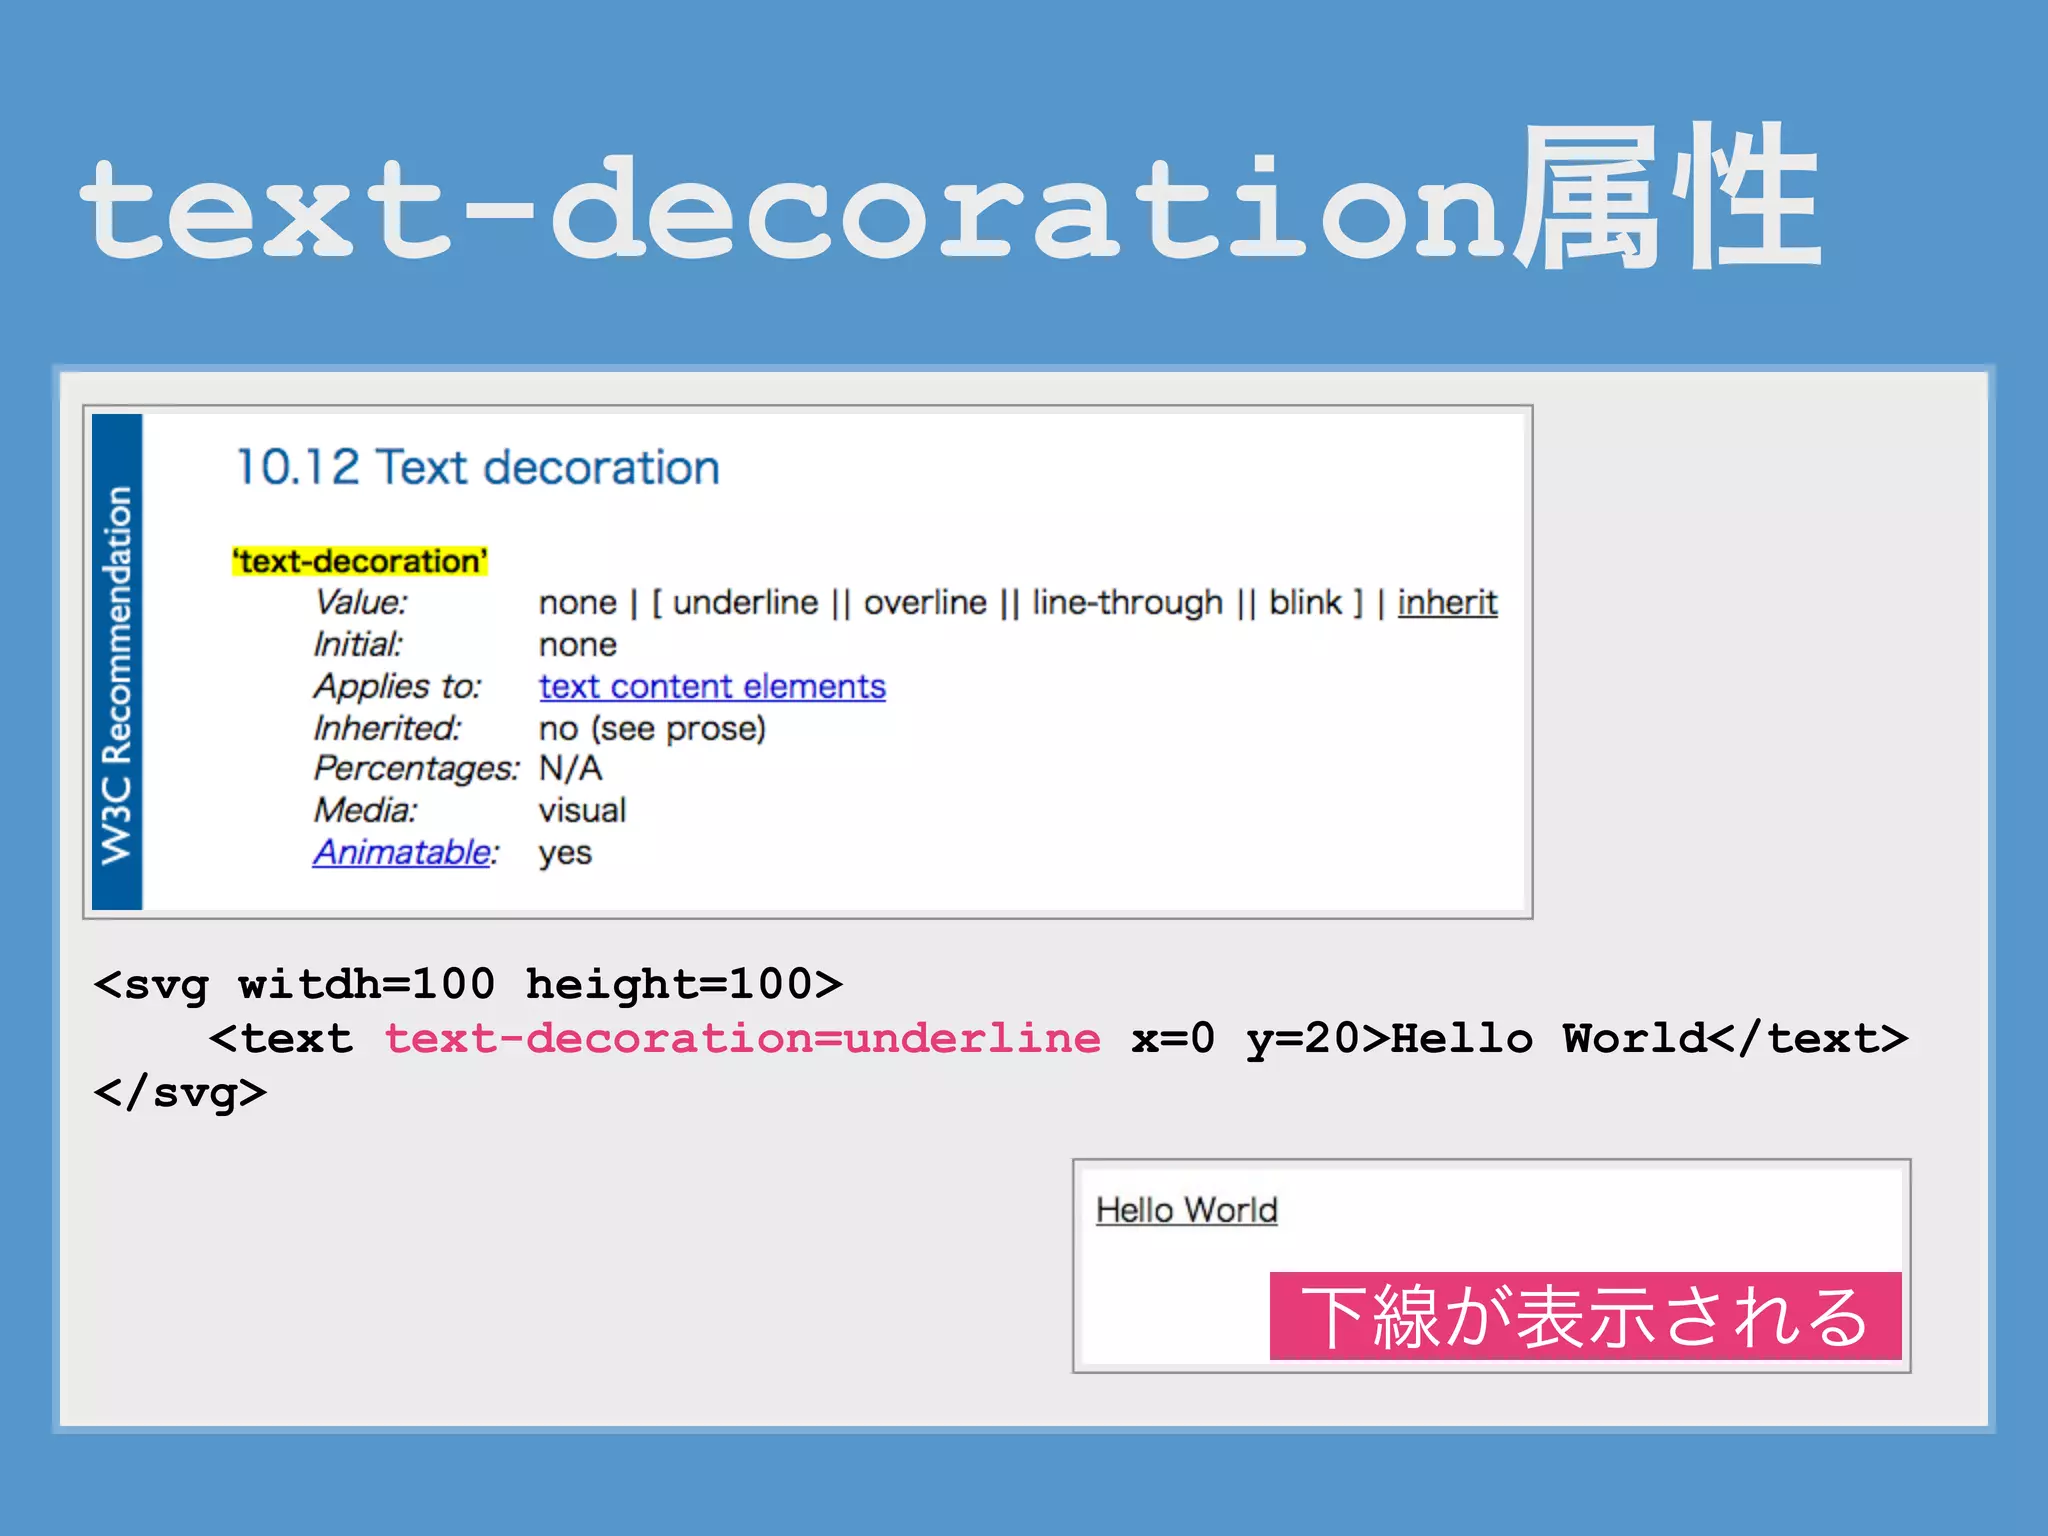Click 'Hello World</text>' in the code line

click(1650, 1038)
